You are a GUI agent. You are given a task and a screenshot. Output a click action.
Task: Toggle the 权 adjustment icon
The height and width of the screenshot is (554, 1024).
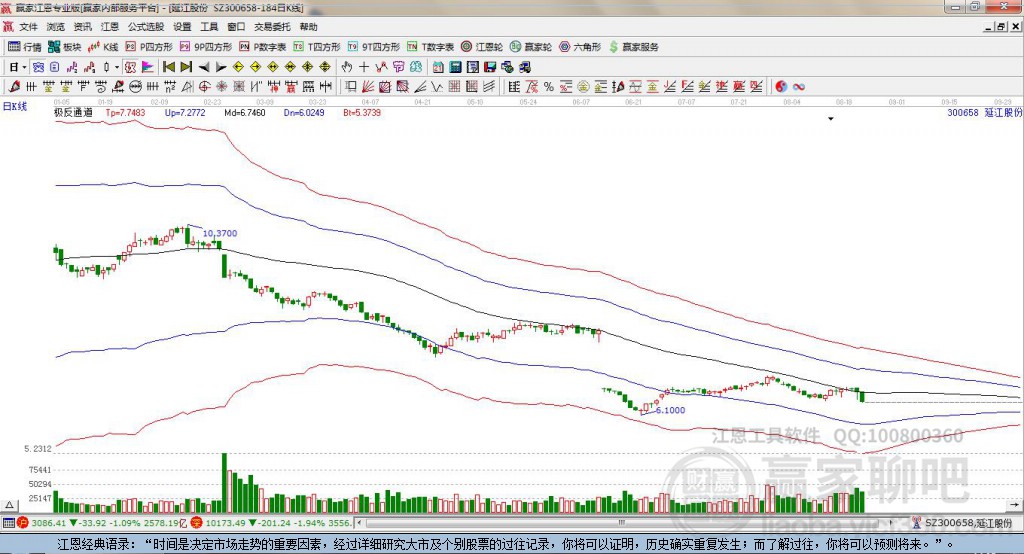(x=131, y=67)
